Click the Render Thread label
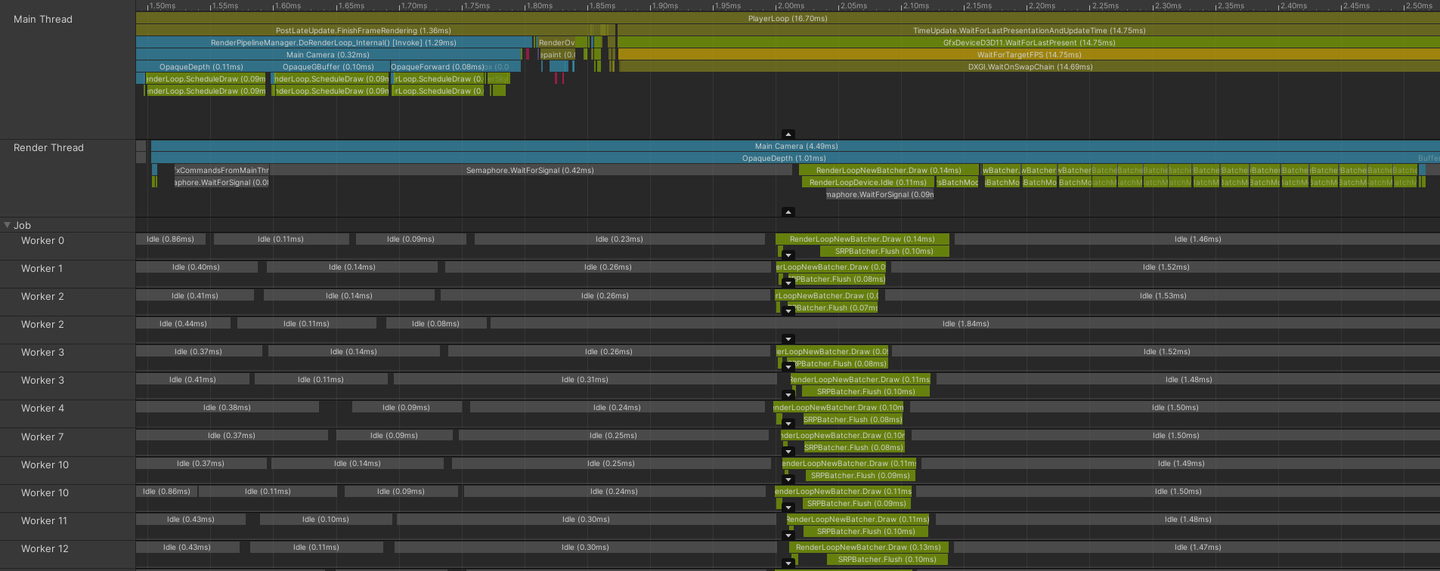1440x571 pixels. pyautogui.click(x=48, y=148)
